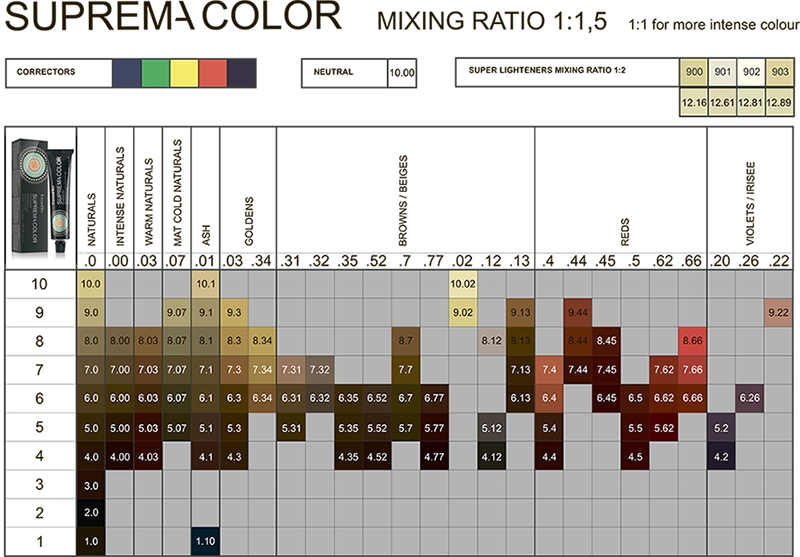The image size is (800, 557).
Task: Select shade 1.10 blue-black swatch
Action: (206, 541)
